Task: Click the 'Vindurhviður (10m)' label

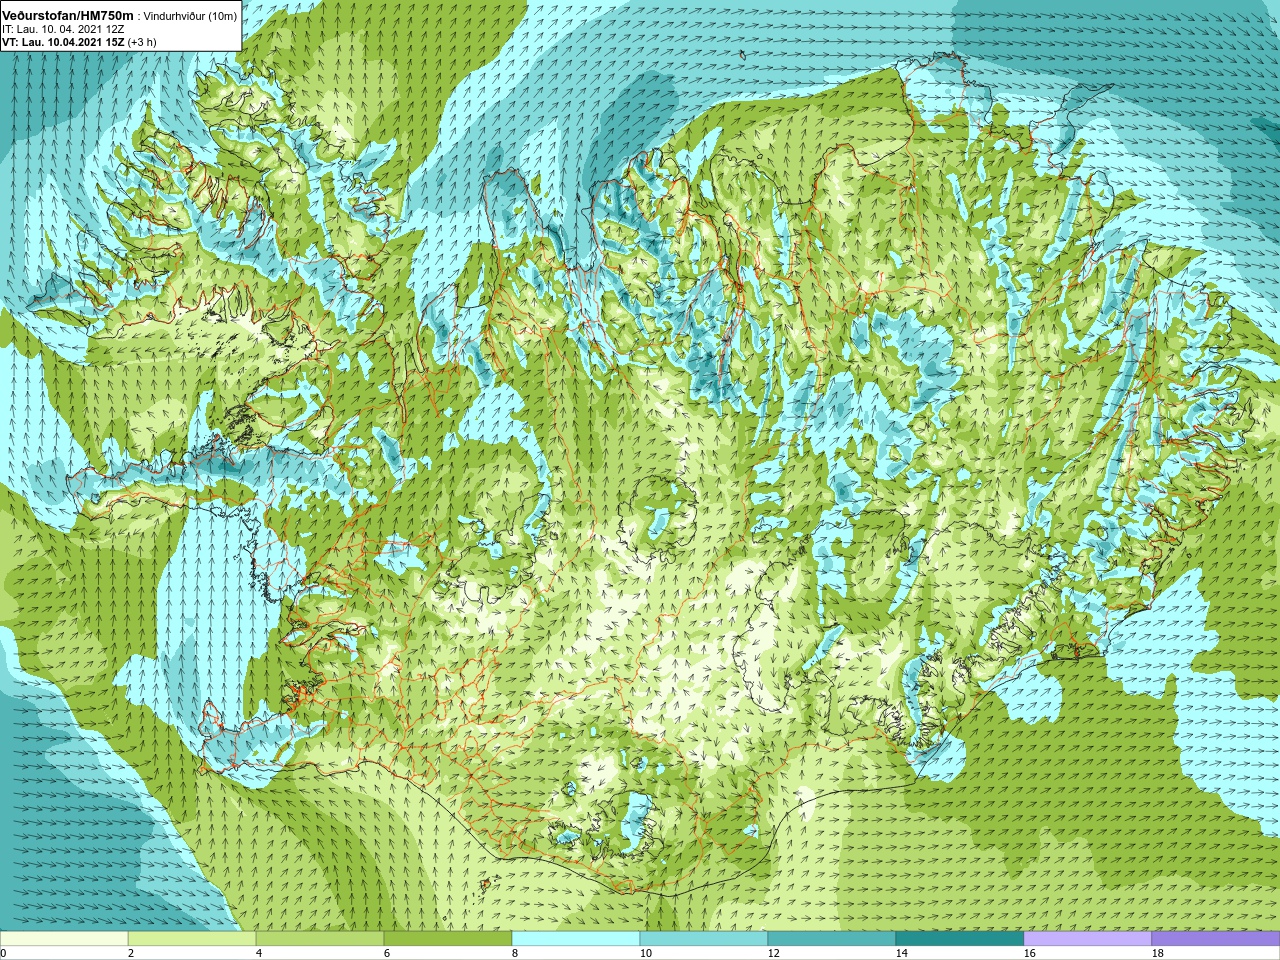Action: [190, 16]
